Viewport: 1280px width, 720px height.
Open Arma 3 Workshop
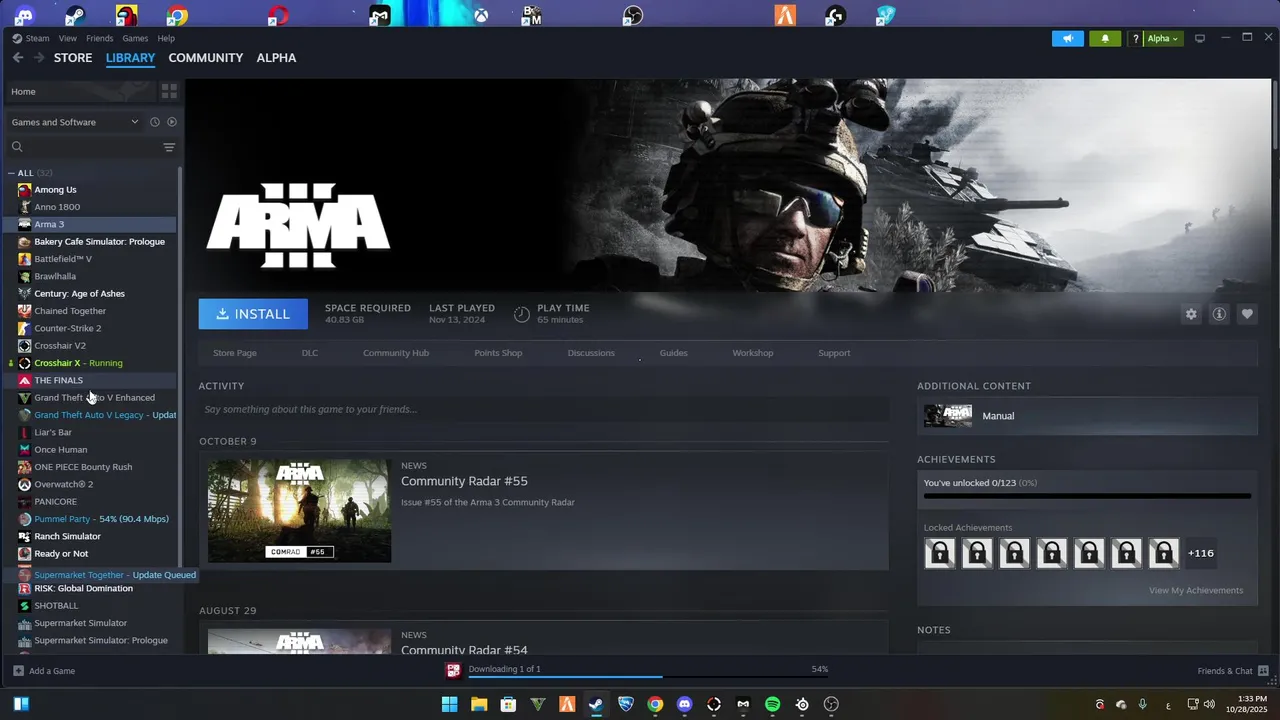pos(753,353)
